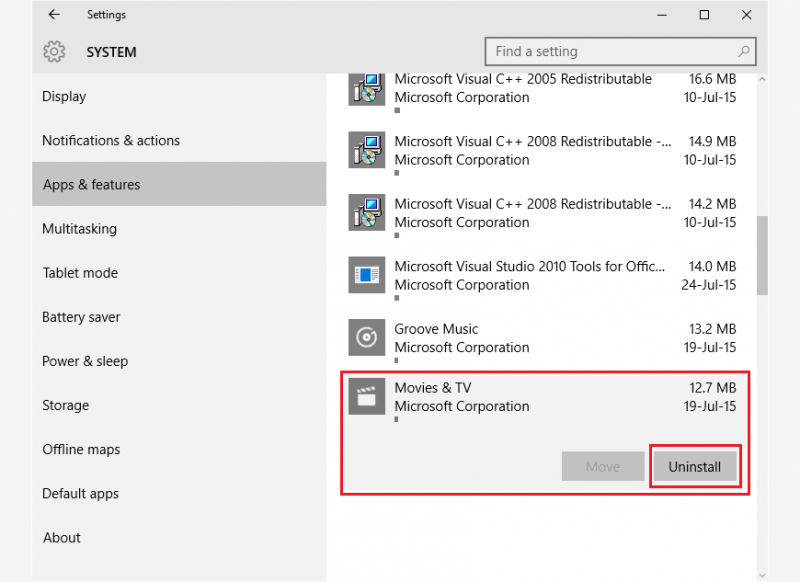Click the icon of the 14.2 MB Visual C++ 2008 entry
800x582 pixels.
367,213
